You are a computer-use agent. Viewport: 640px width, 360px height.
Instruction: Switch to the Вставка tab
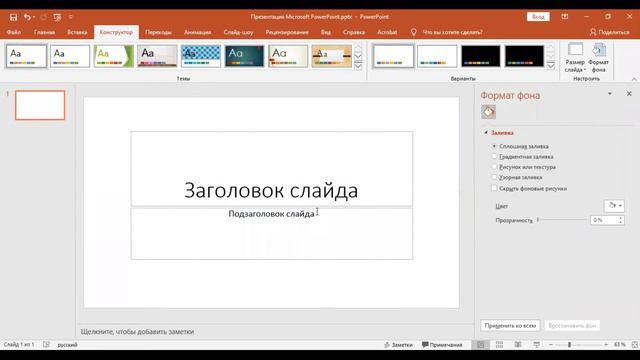pyautogui.click(x=77, y=32)
